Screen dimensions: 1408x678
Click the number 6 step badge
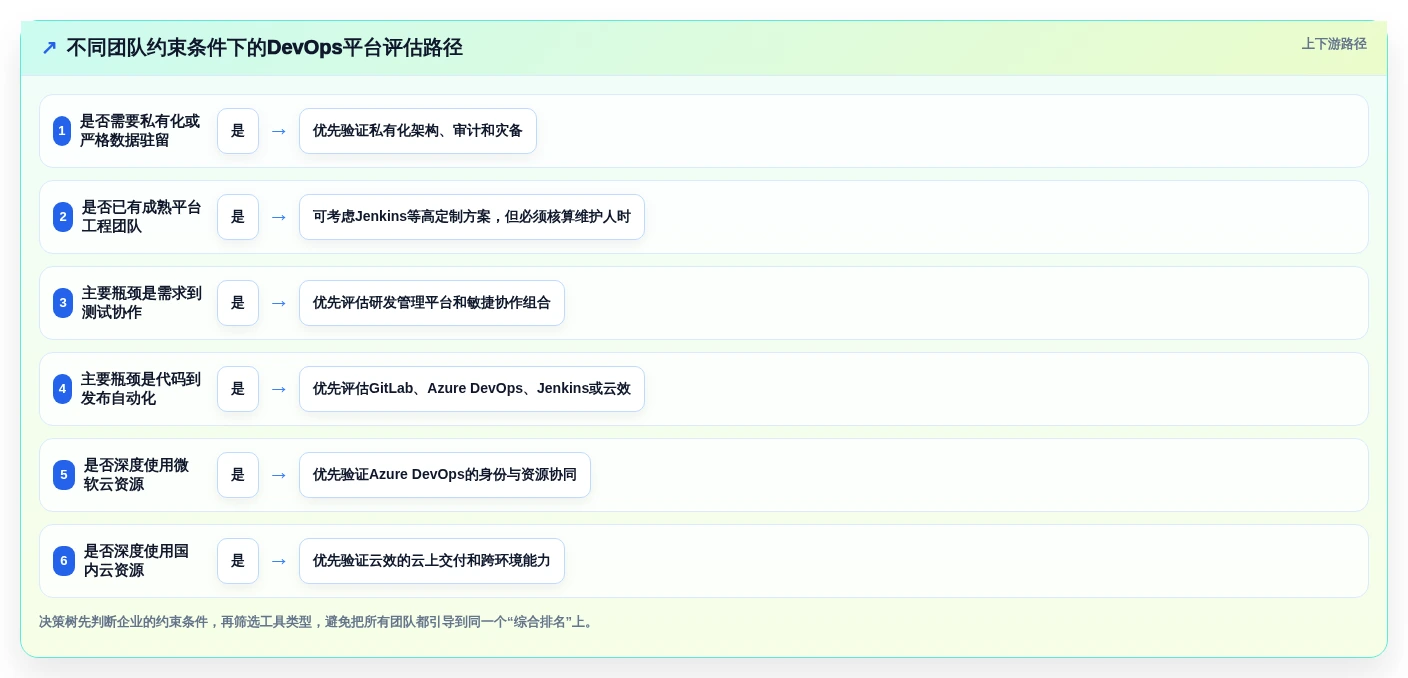point(64,561)
